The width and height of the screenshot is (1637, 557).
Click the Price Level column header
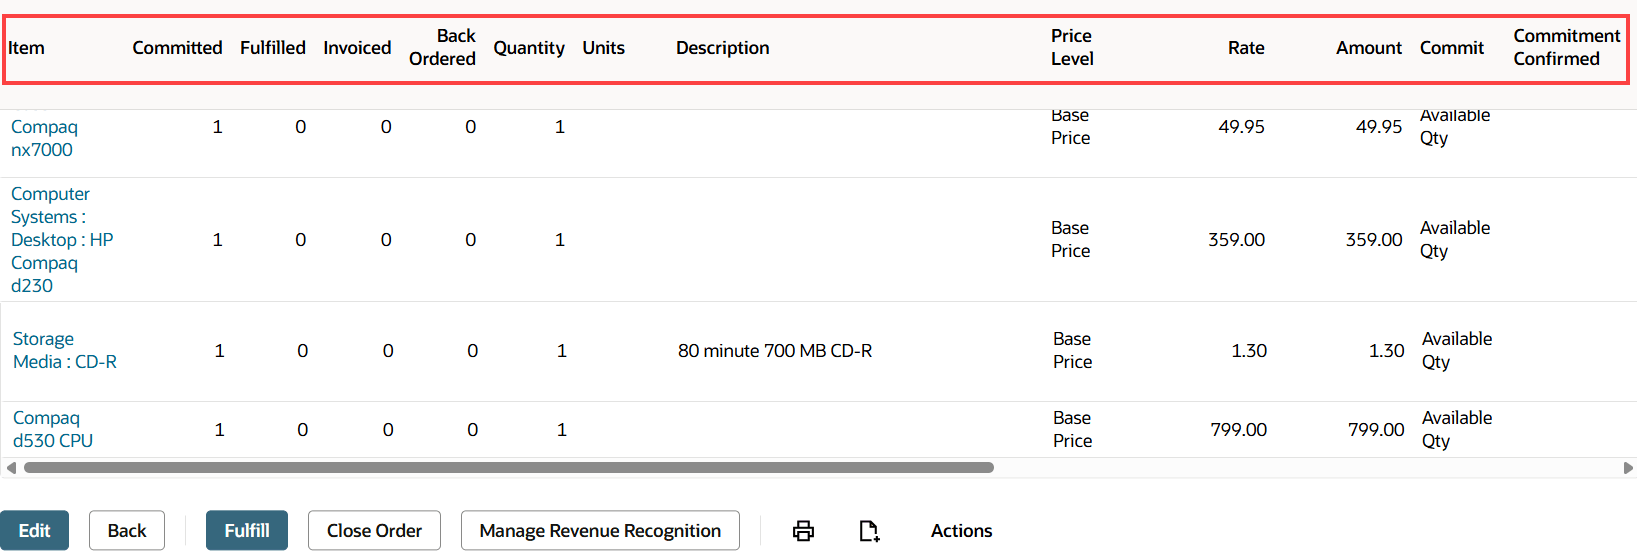pos(1072,47)
